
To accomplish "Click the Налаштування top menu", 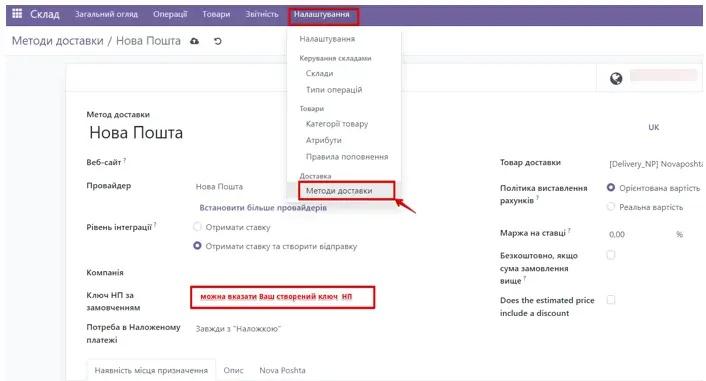I will (321, 14).
